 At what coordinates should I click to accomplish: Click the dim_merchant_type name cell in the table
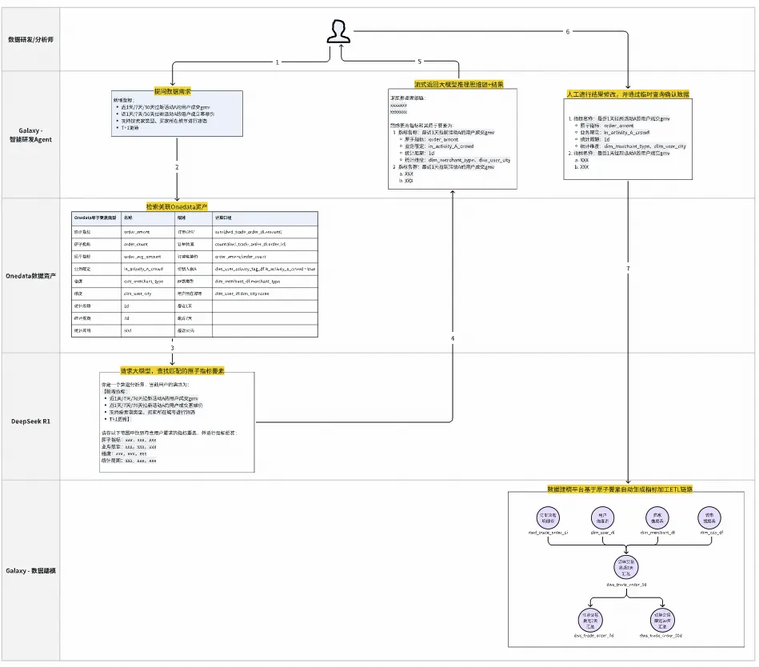[148, 281]
